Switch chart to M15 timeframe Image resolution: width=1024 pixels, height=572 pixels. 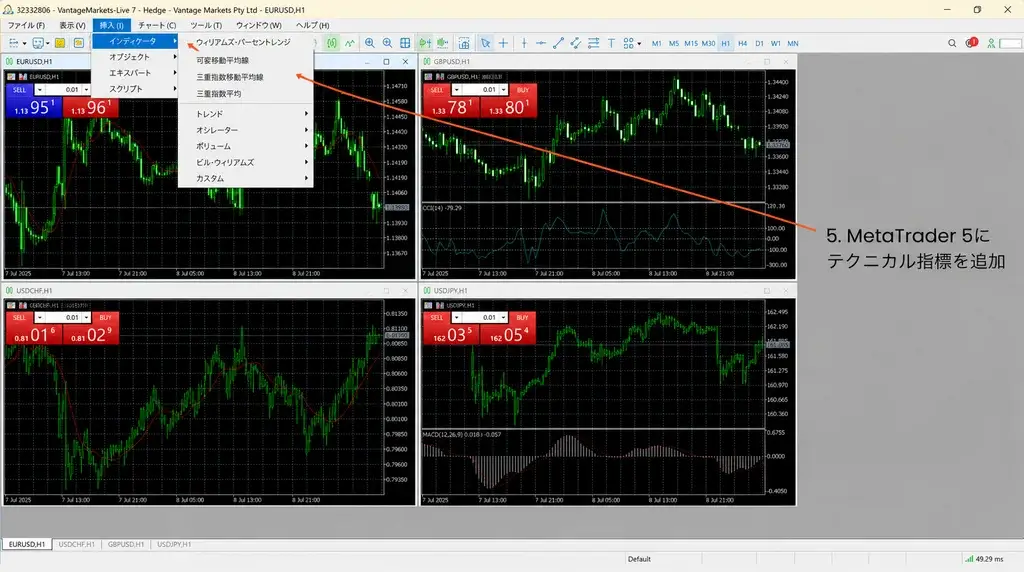(x=691, y=43)
